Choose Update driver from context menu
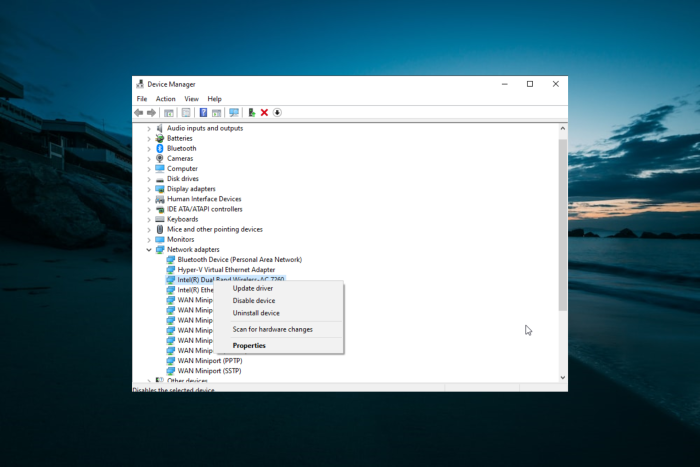The height and width of the screenshot is (467, 700). click(253, 288)
